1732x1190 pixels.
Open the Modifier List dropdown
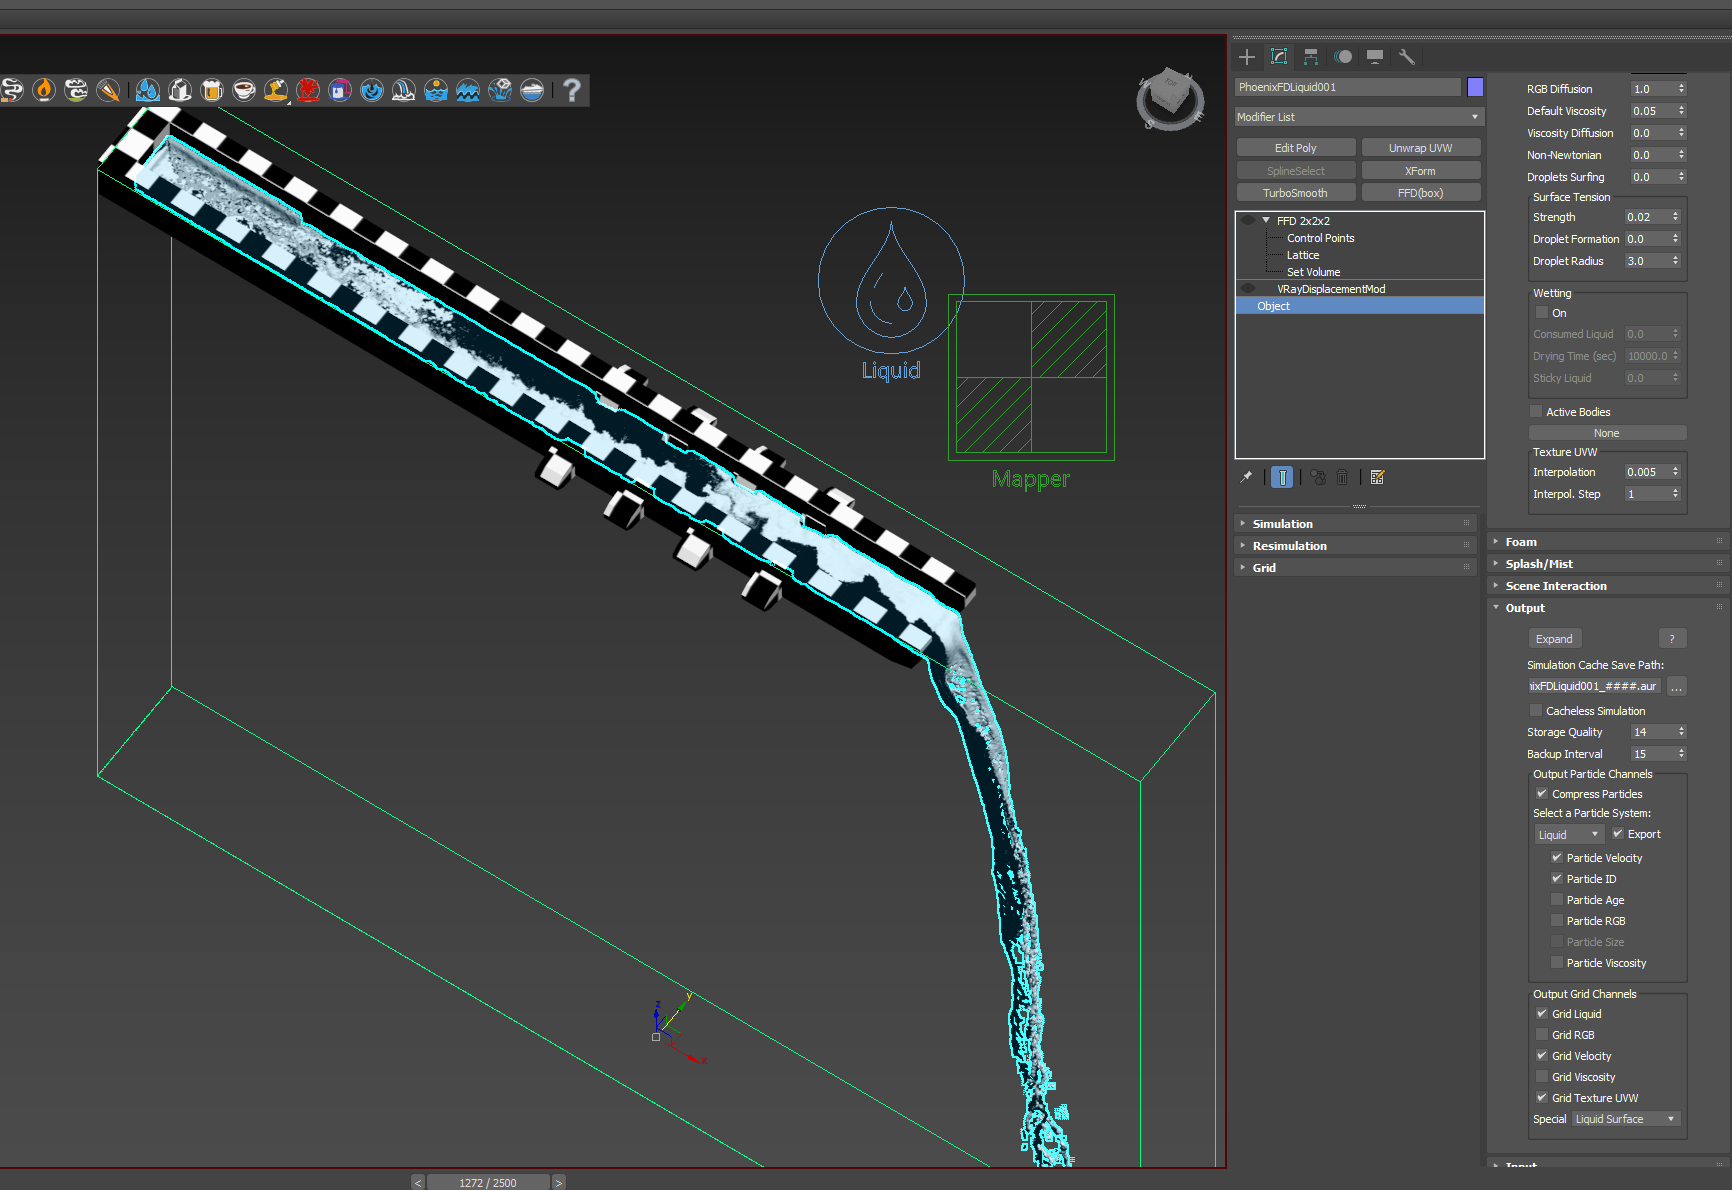click(x=1359, y=117)
